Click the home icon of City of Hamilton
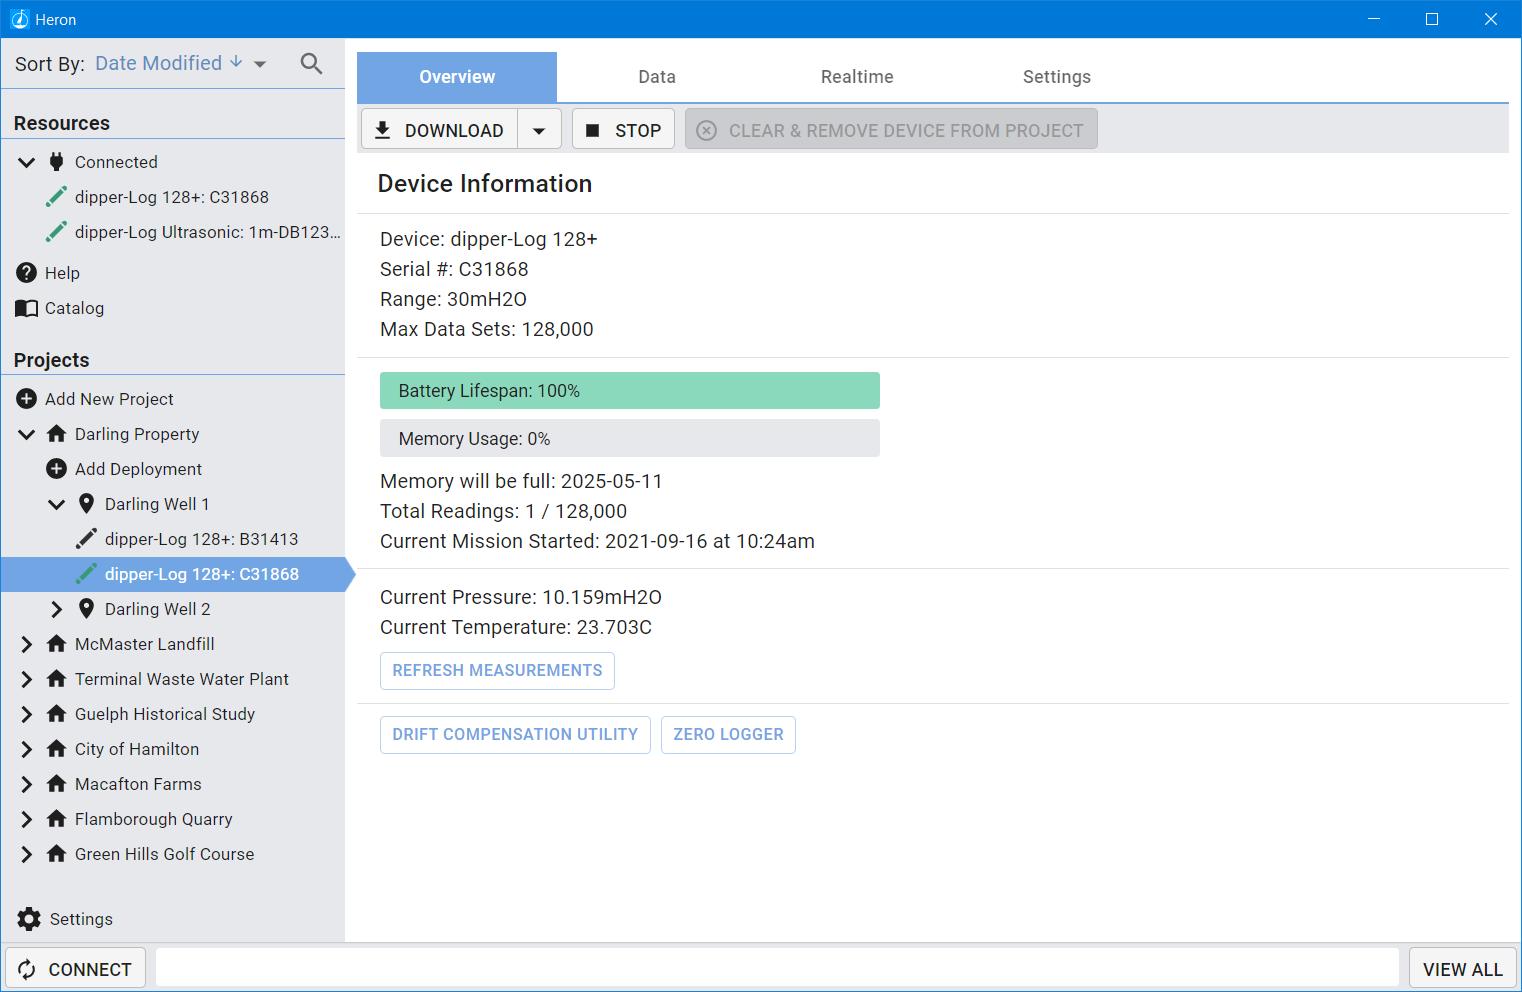The width and height of the screenshot is (1522, 992). (57, 749)
